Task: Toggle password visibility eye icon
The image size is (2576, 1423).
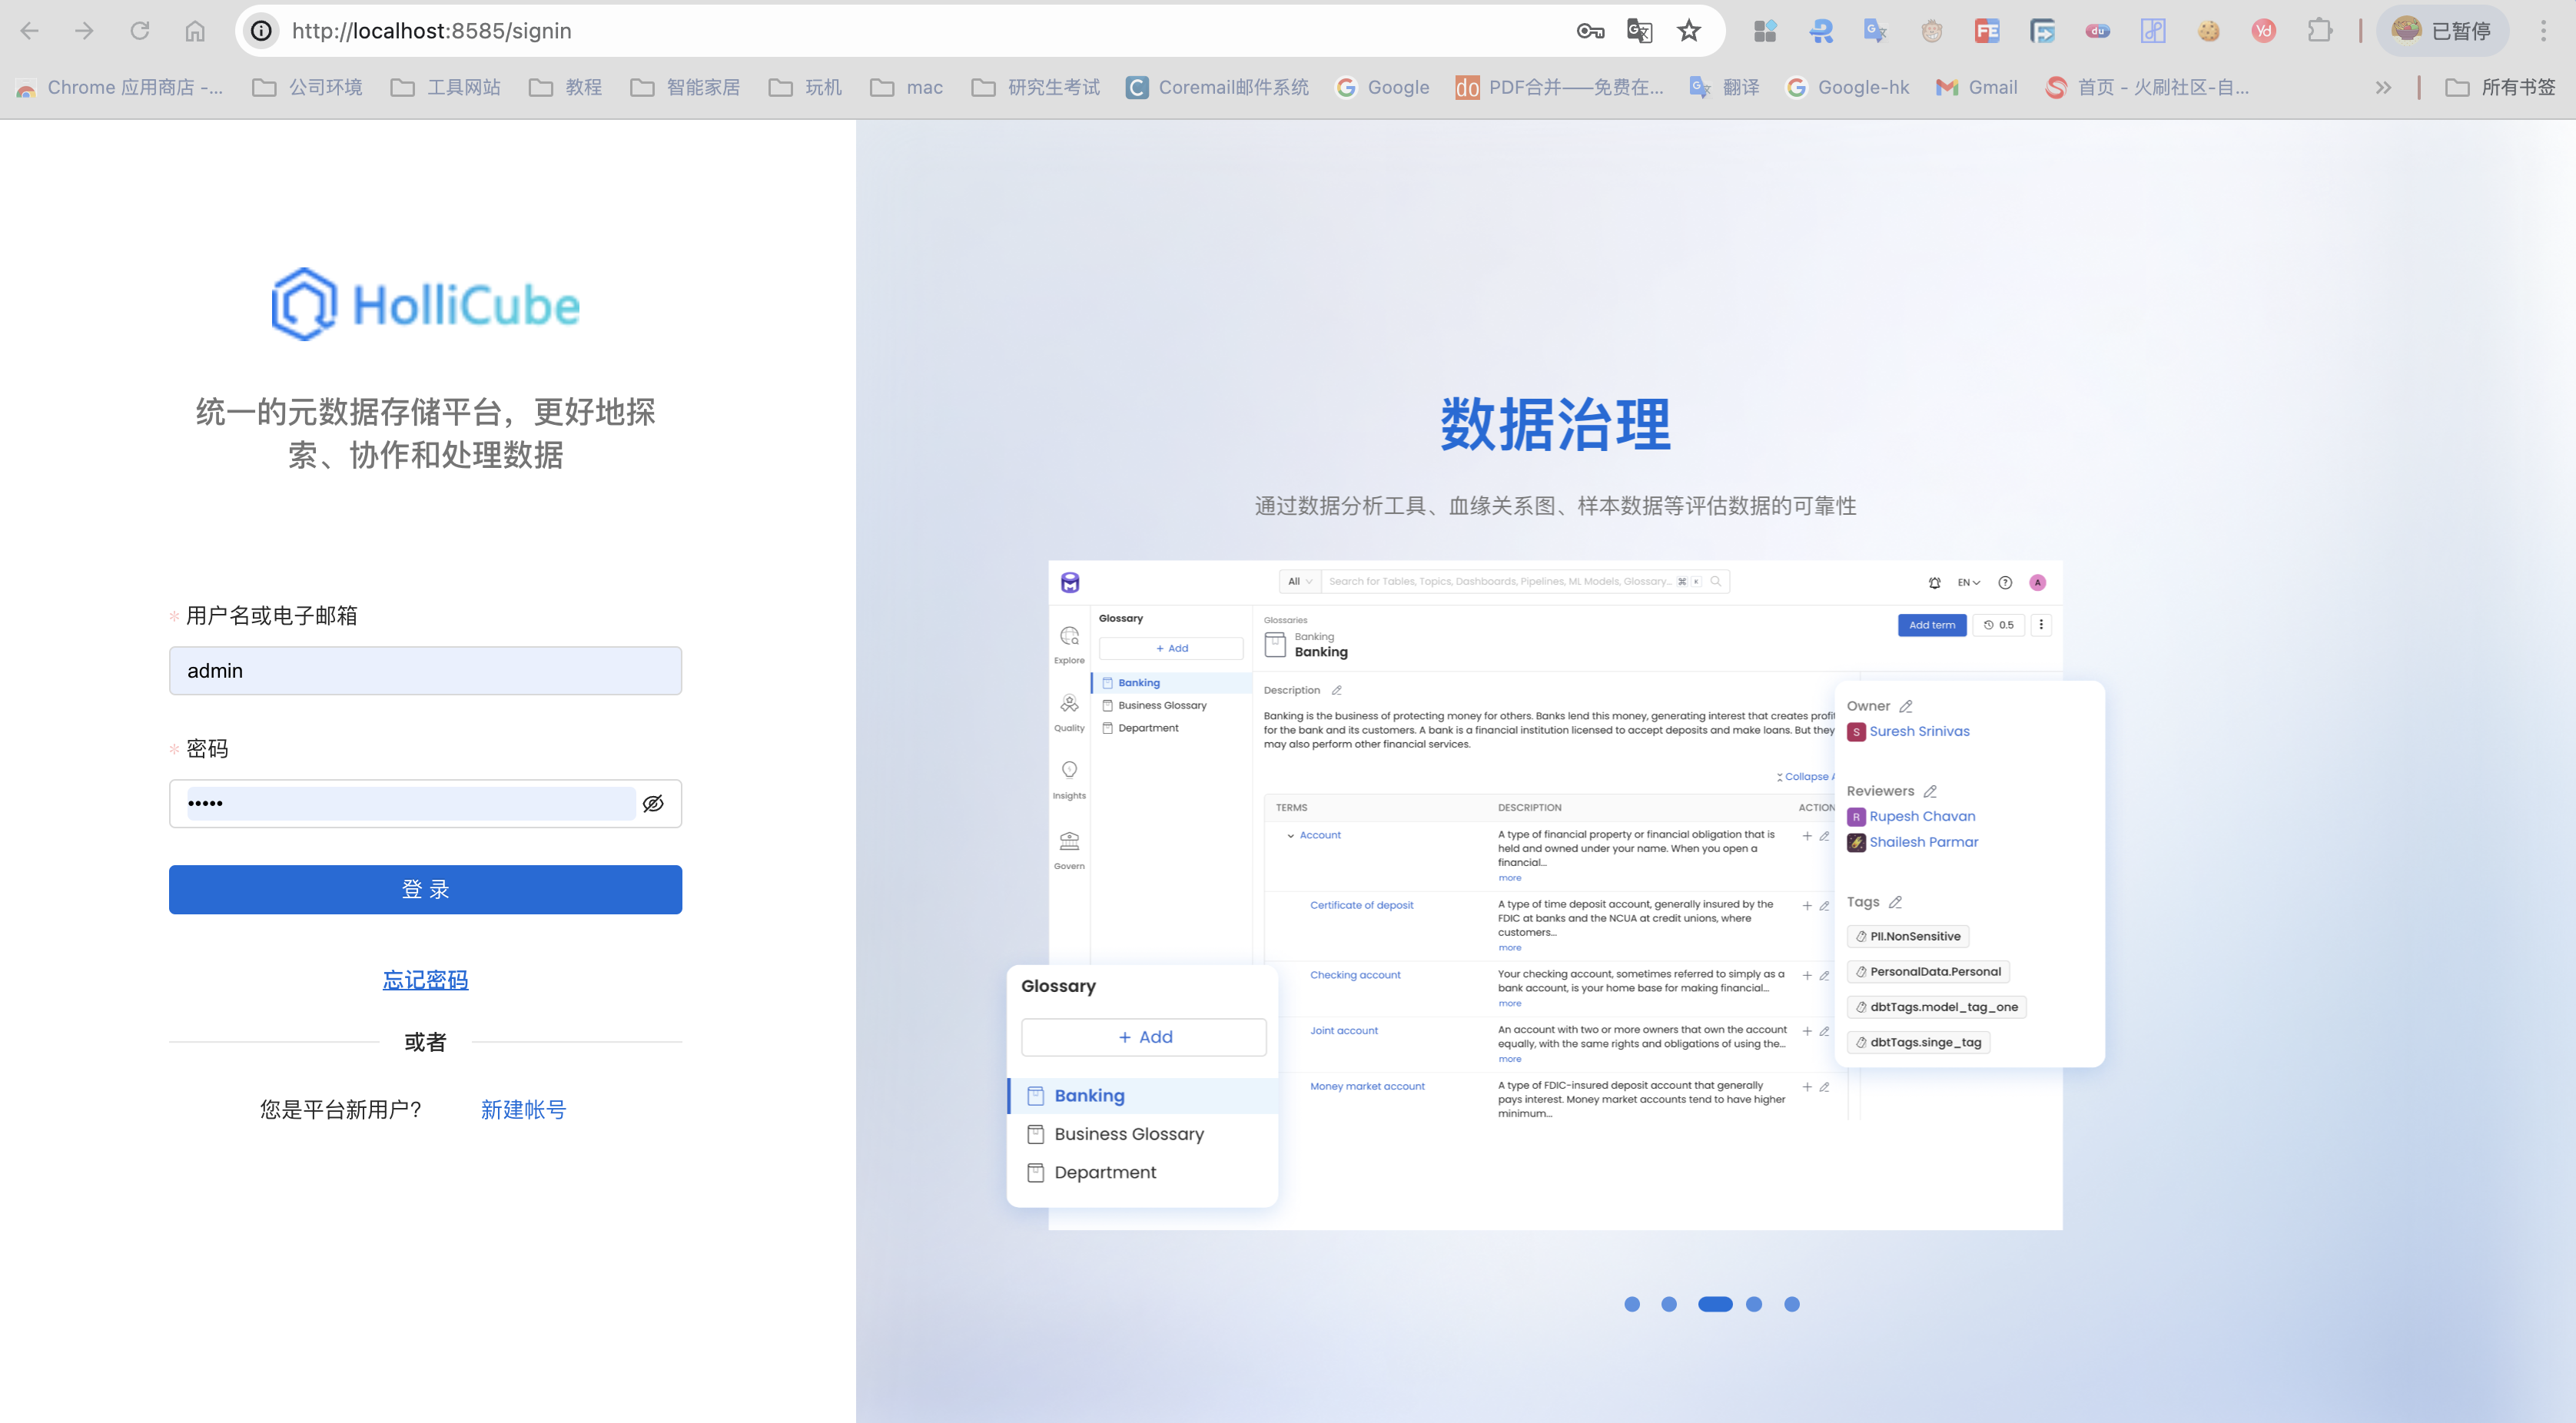Action: pyautogui.click(x=653, y=803)
